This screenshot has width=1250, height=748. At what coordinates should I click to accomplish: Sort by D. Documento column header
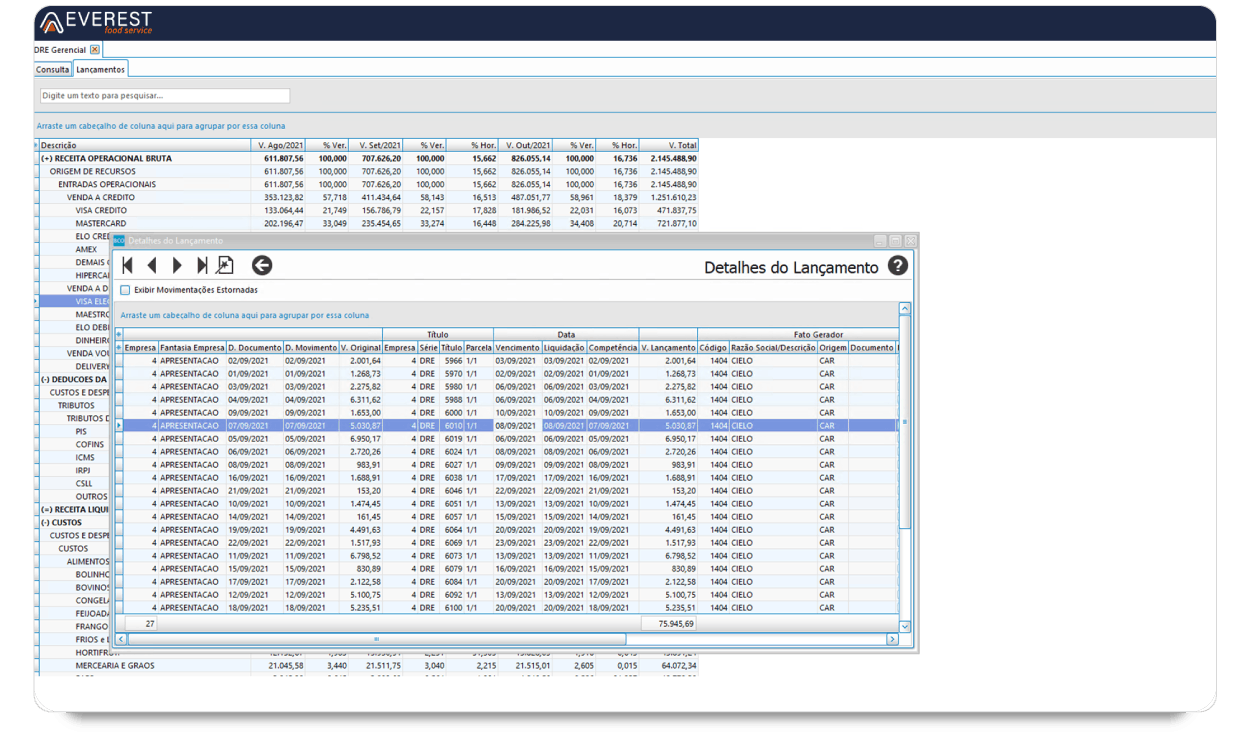pyautogui.click(x=254, y=348)
